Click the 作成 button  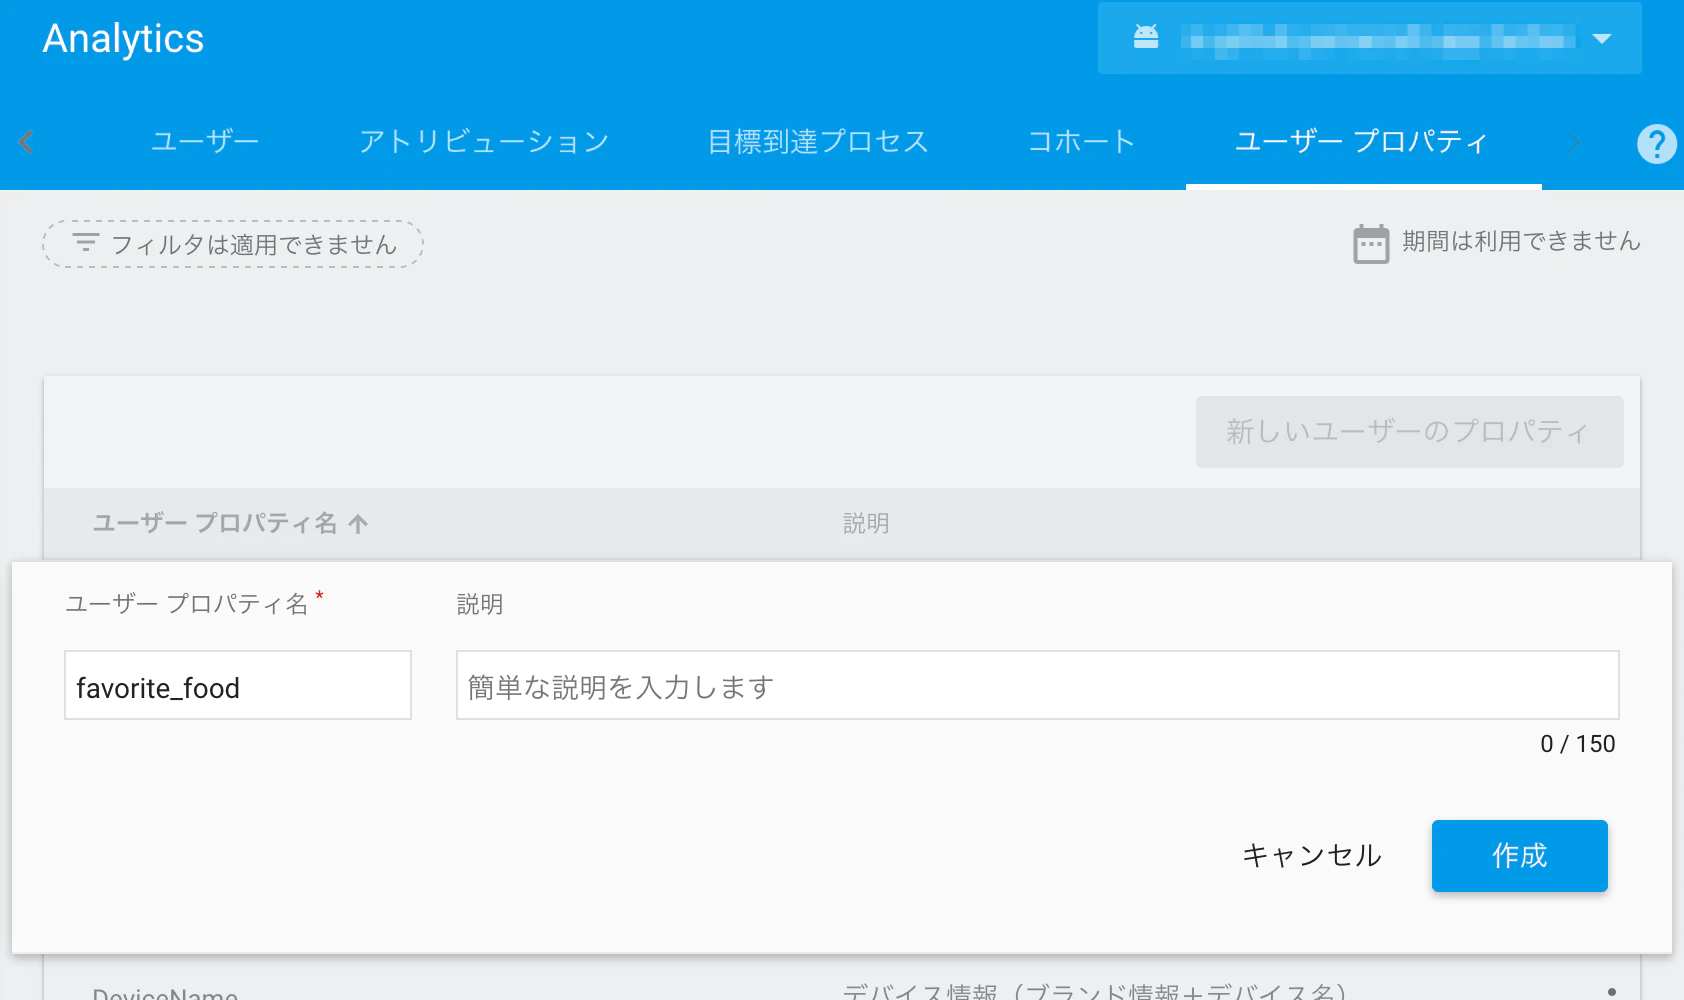tap(1520, 856)
